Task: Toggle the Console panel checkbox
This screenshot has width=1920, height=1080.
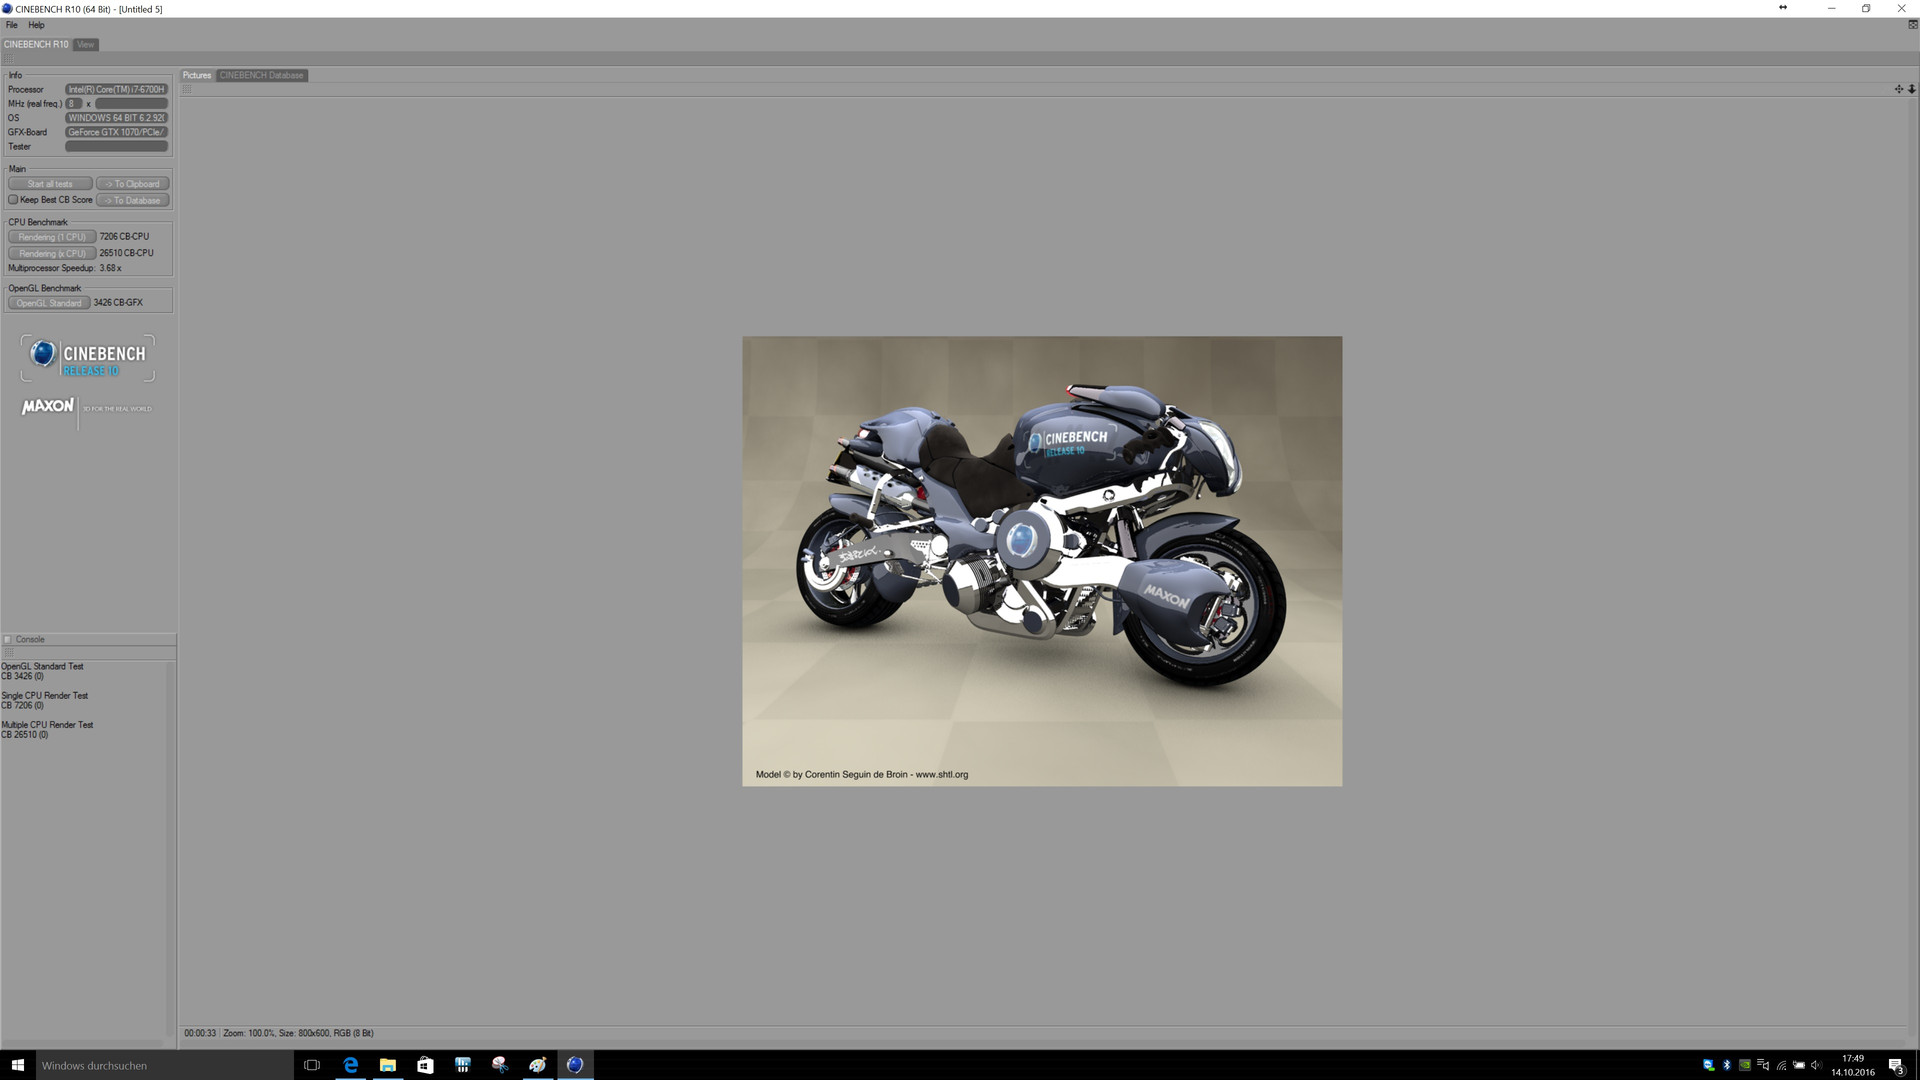Action: (8, 639)
